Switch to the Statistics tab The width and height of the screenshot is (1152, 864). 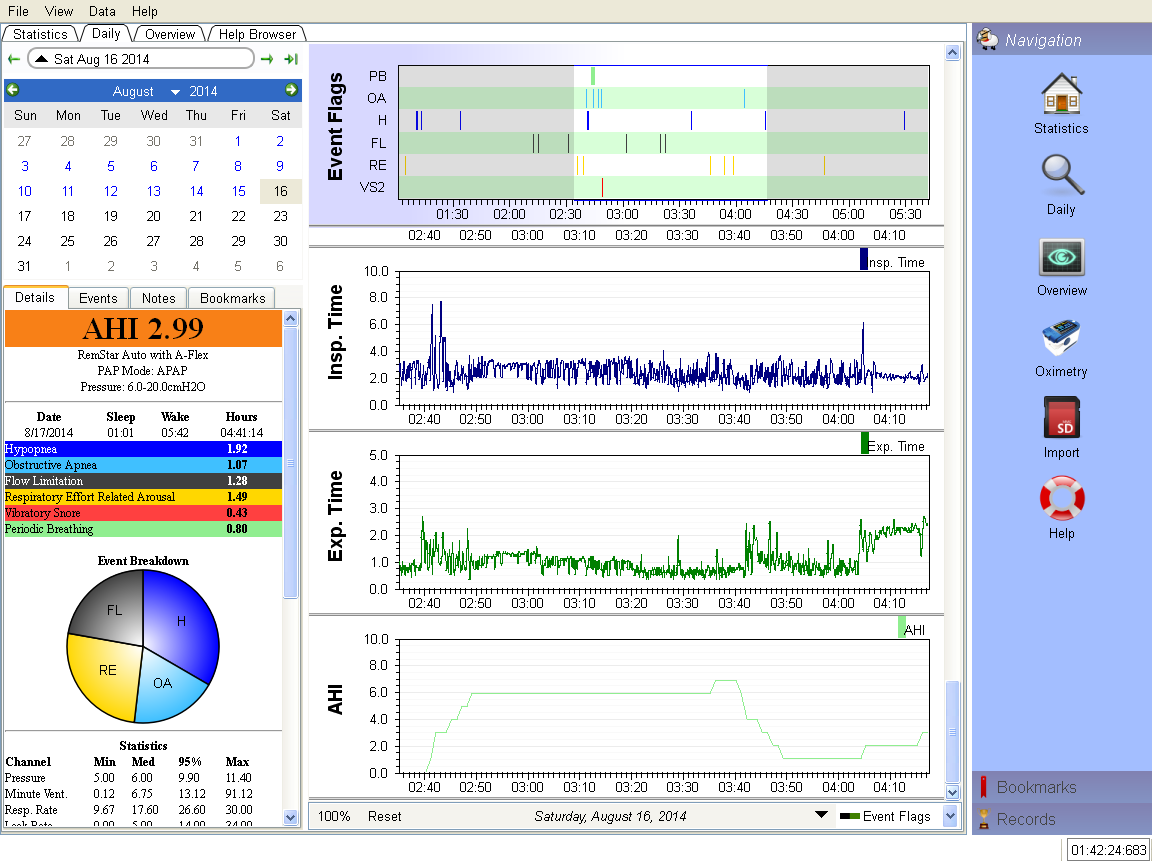40,34
